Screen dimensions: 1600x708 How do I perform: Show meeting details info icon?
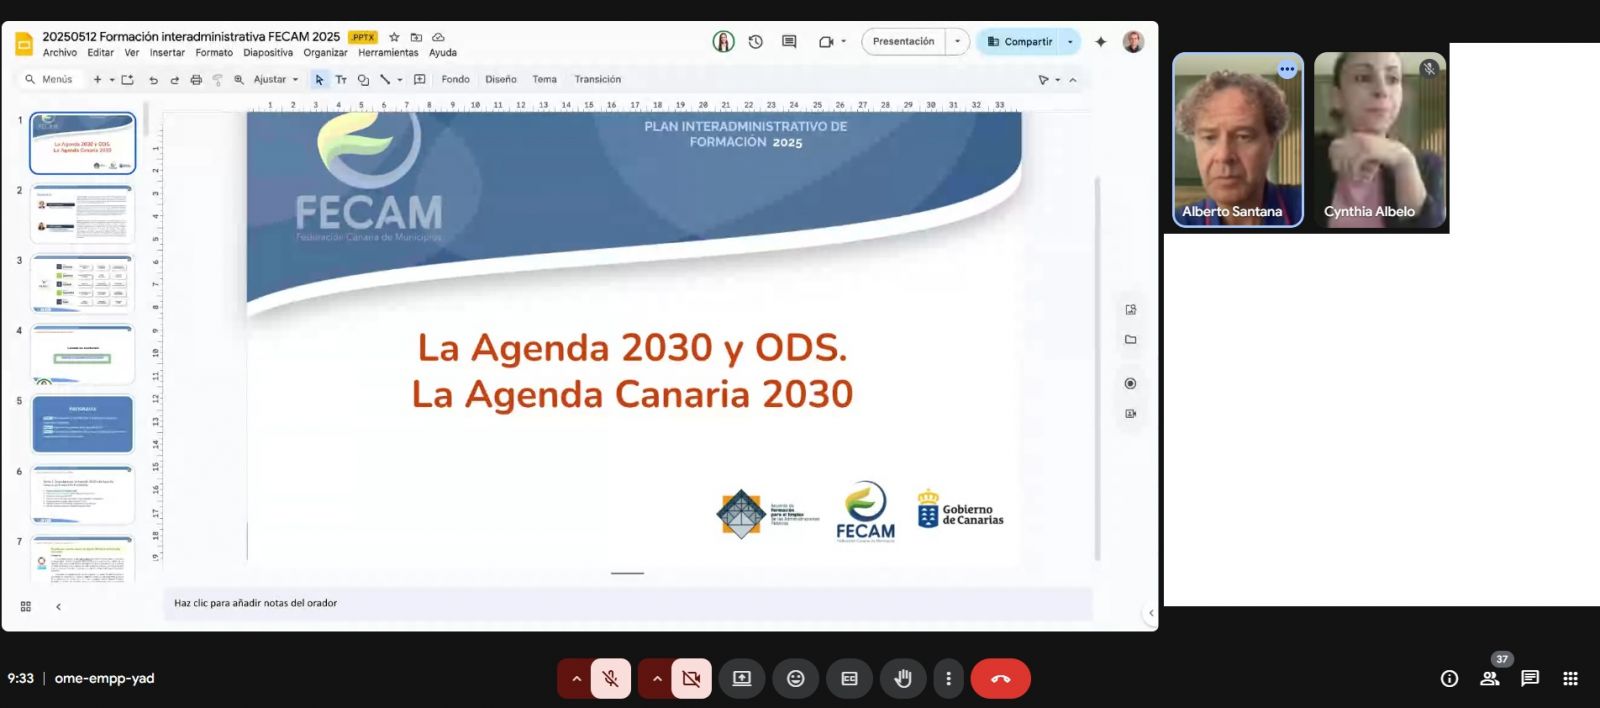tap(1448, 678)
